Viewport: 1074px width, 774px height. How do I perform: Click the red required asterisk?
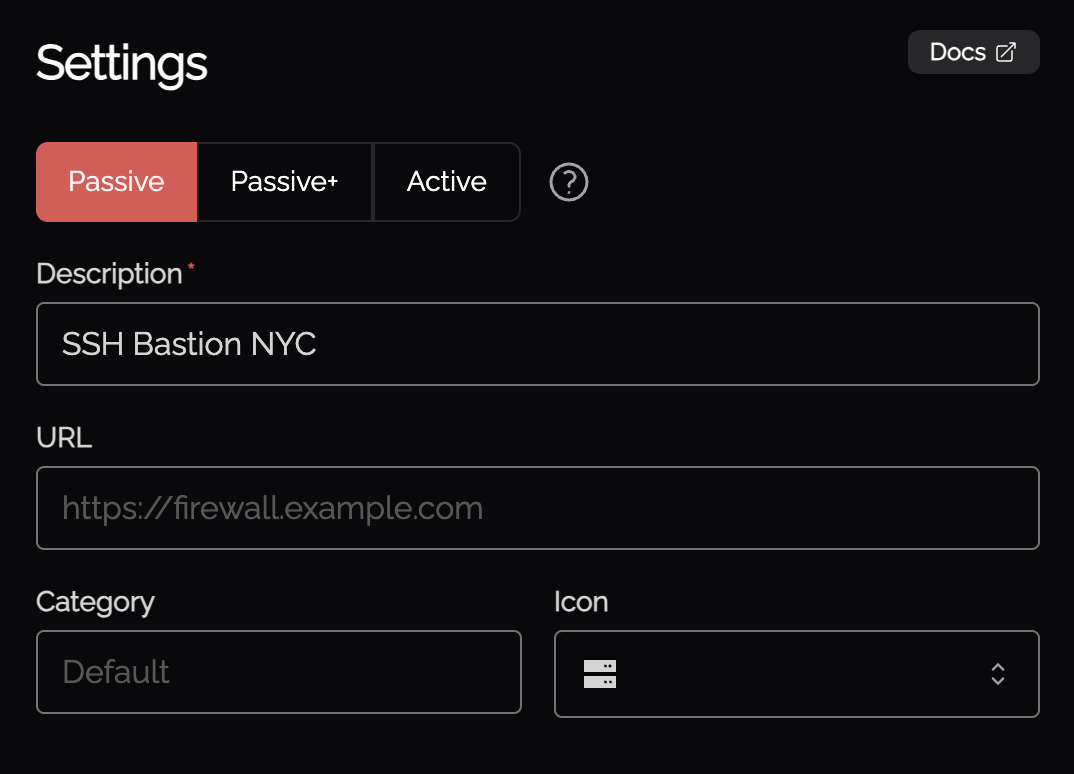(191, 267)
